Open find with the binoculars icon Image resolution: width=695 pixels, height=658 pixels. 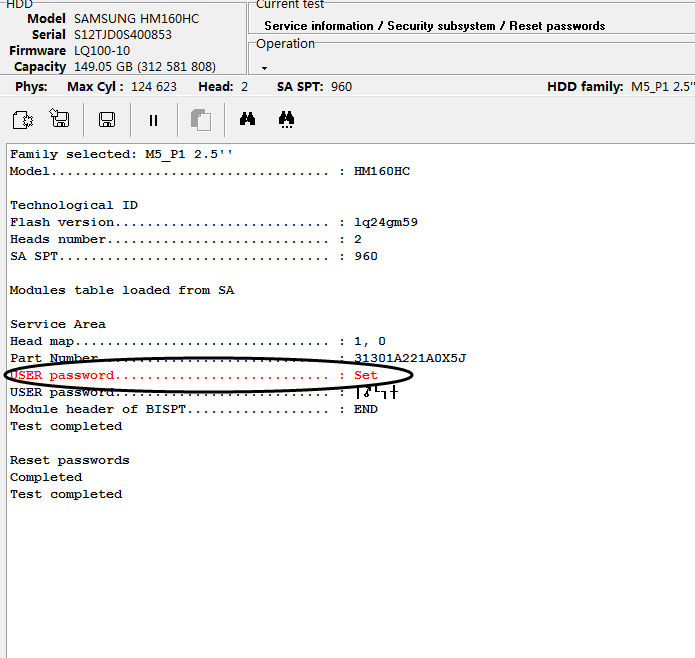[247, 120]
